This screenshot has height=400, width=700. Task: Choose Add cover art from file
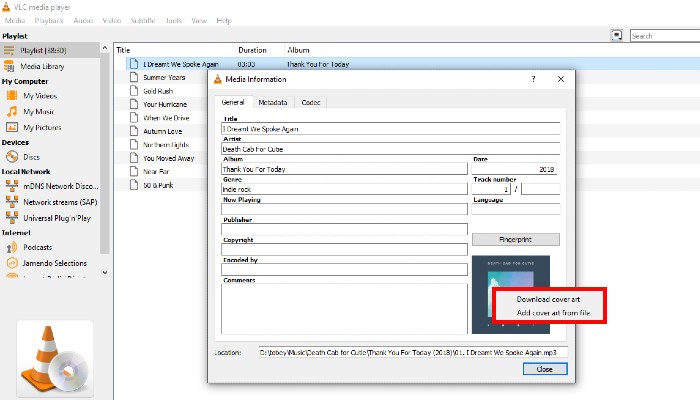[554, 313]
